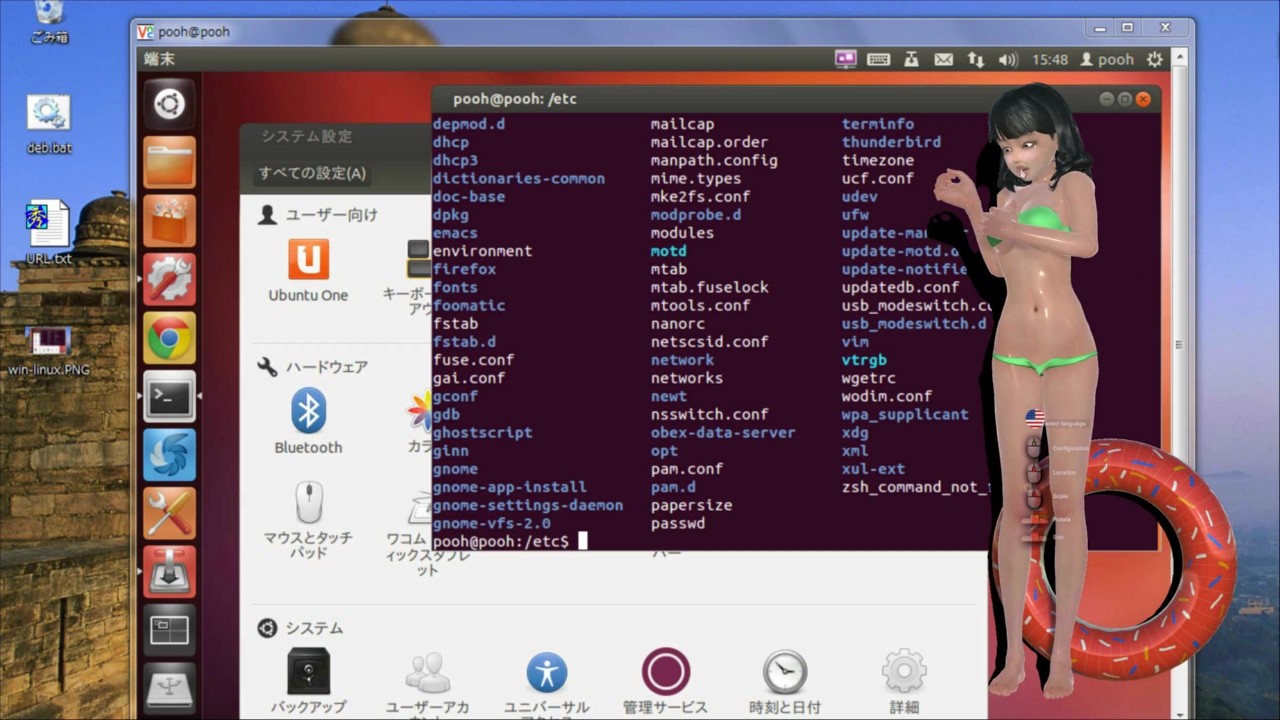The height and width of the screenshot is (720, 1280).
Task: Open the keyboard input indicator menu
Action: tap(878, 59)
